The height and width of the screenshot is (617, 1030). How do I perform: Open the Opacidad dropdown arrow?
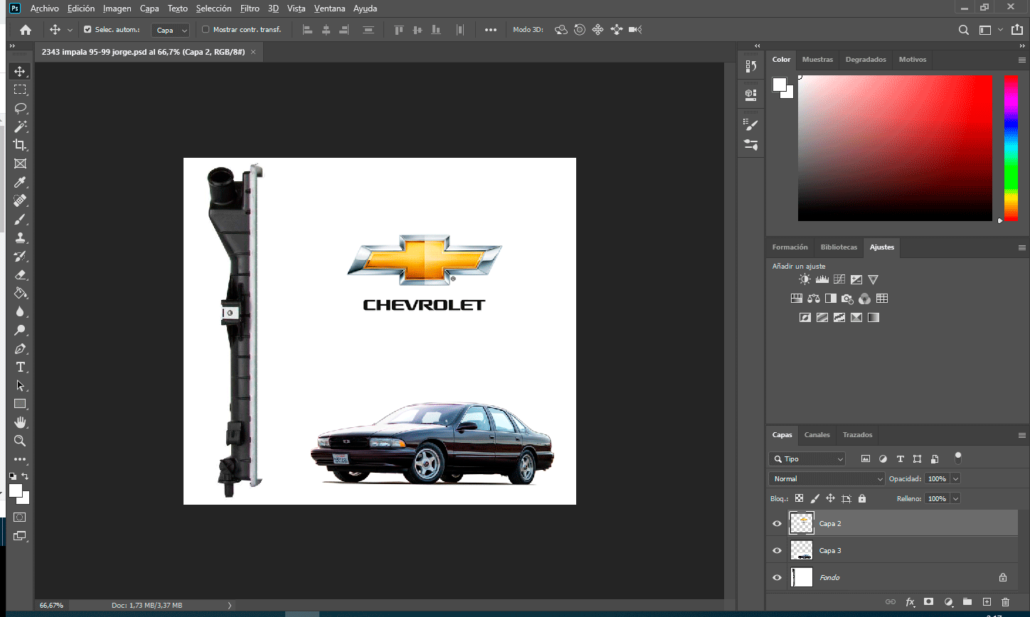(x=956, y=479)
